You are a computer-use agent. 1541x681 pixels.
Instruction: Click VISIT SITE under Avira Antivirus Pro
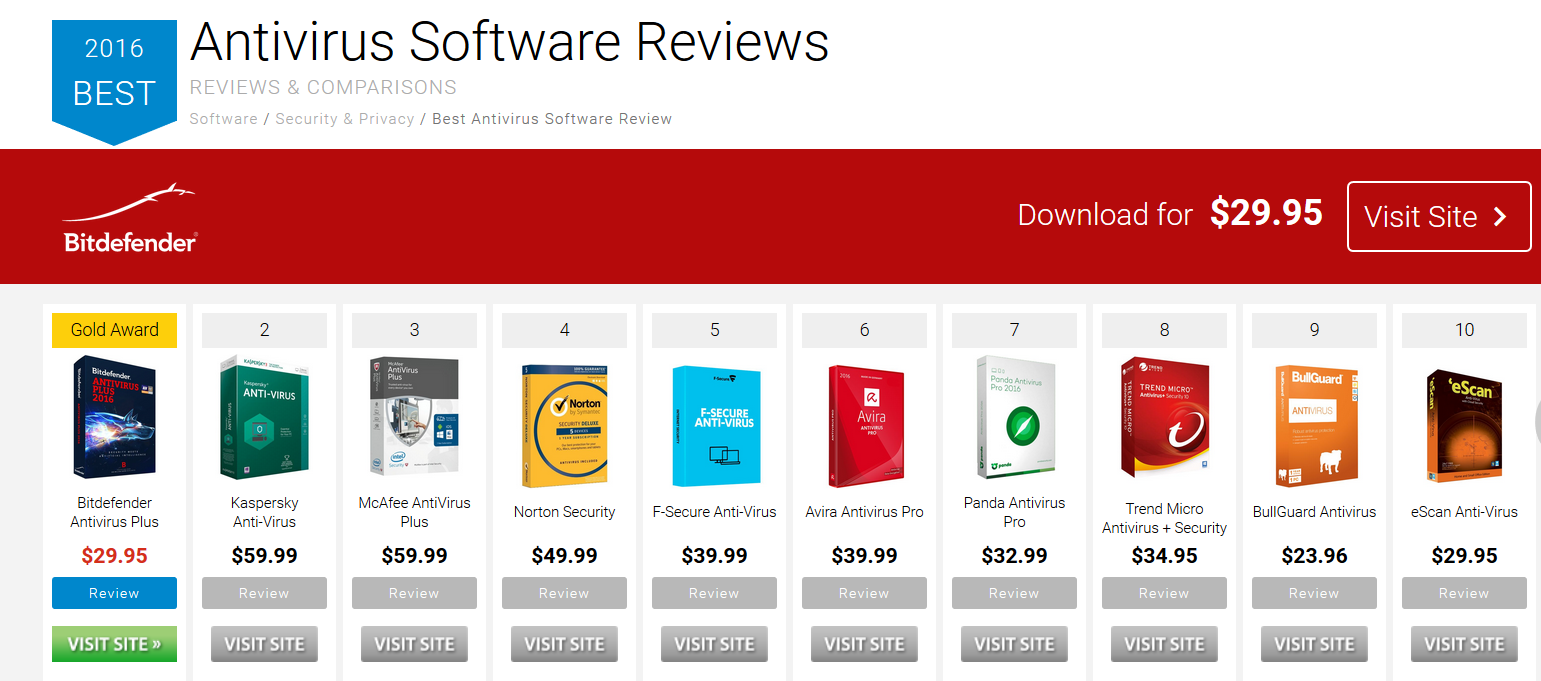864,644
